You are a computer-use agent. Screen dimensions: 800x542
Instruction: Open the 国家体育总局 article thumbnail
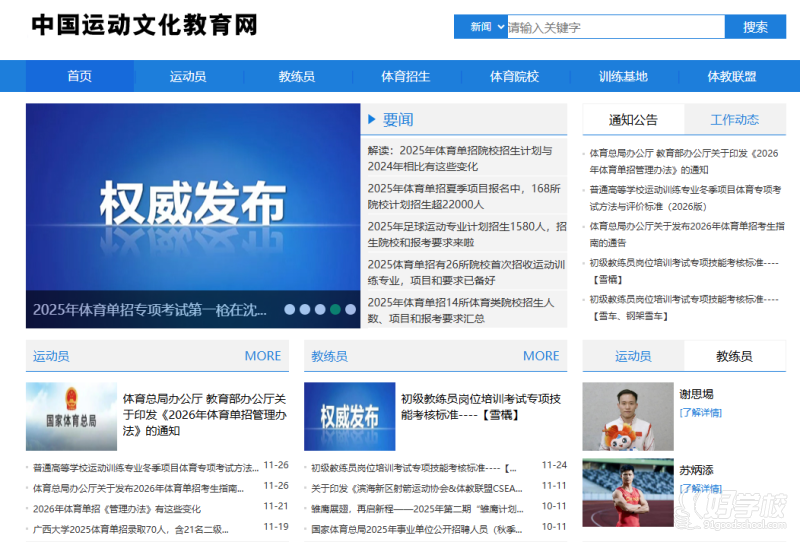point(71,416)
